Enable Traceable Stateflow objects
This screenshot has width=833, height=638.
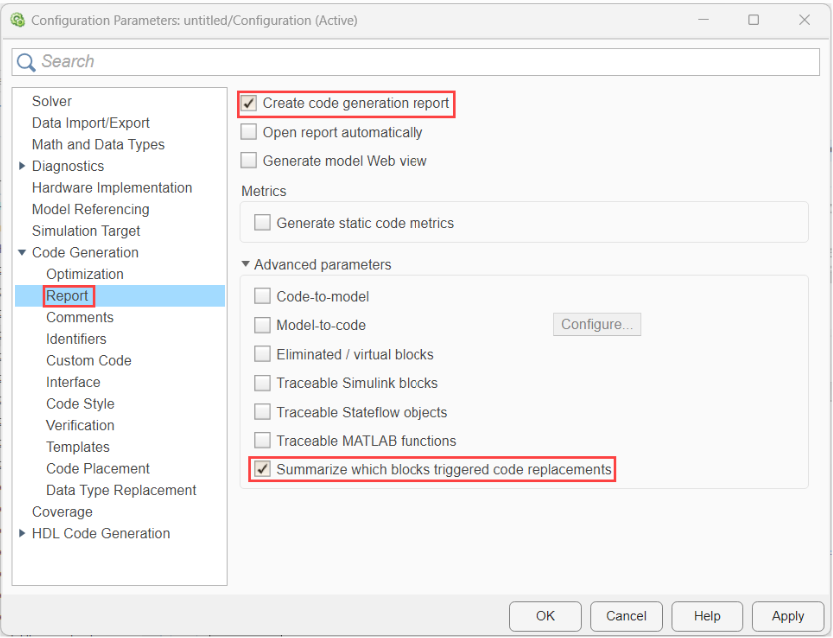click(262, 411)
